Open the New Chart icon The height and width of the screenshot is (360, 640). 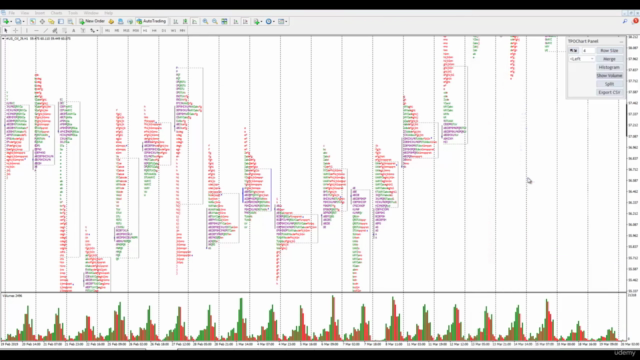click(6, 21)
